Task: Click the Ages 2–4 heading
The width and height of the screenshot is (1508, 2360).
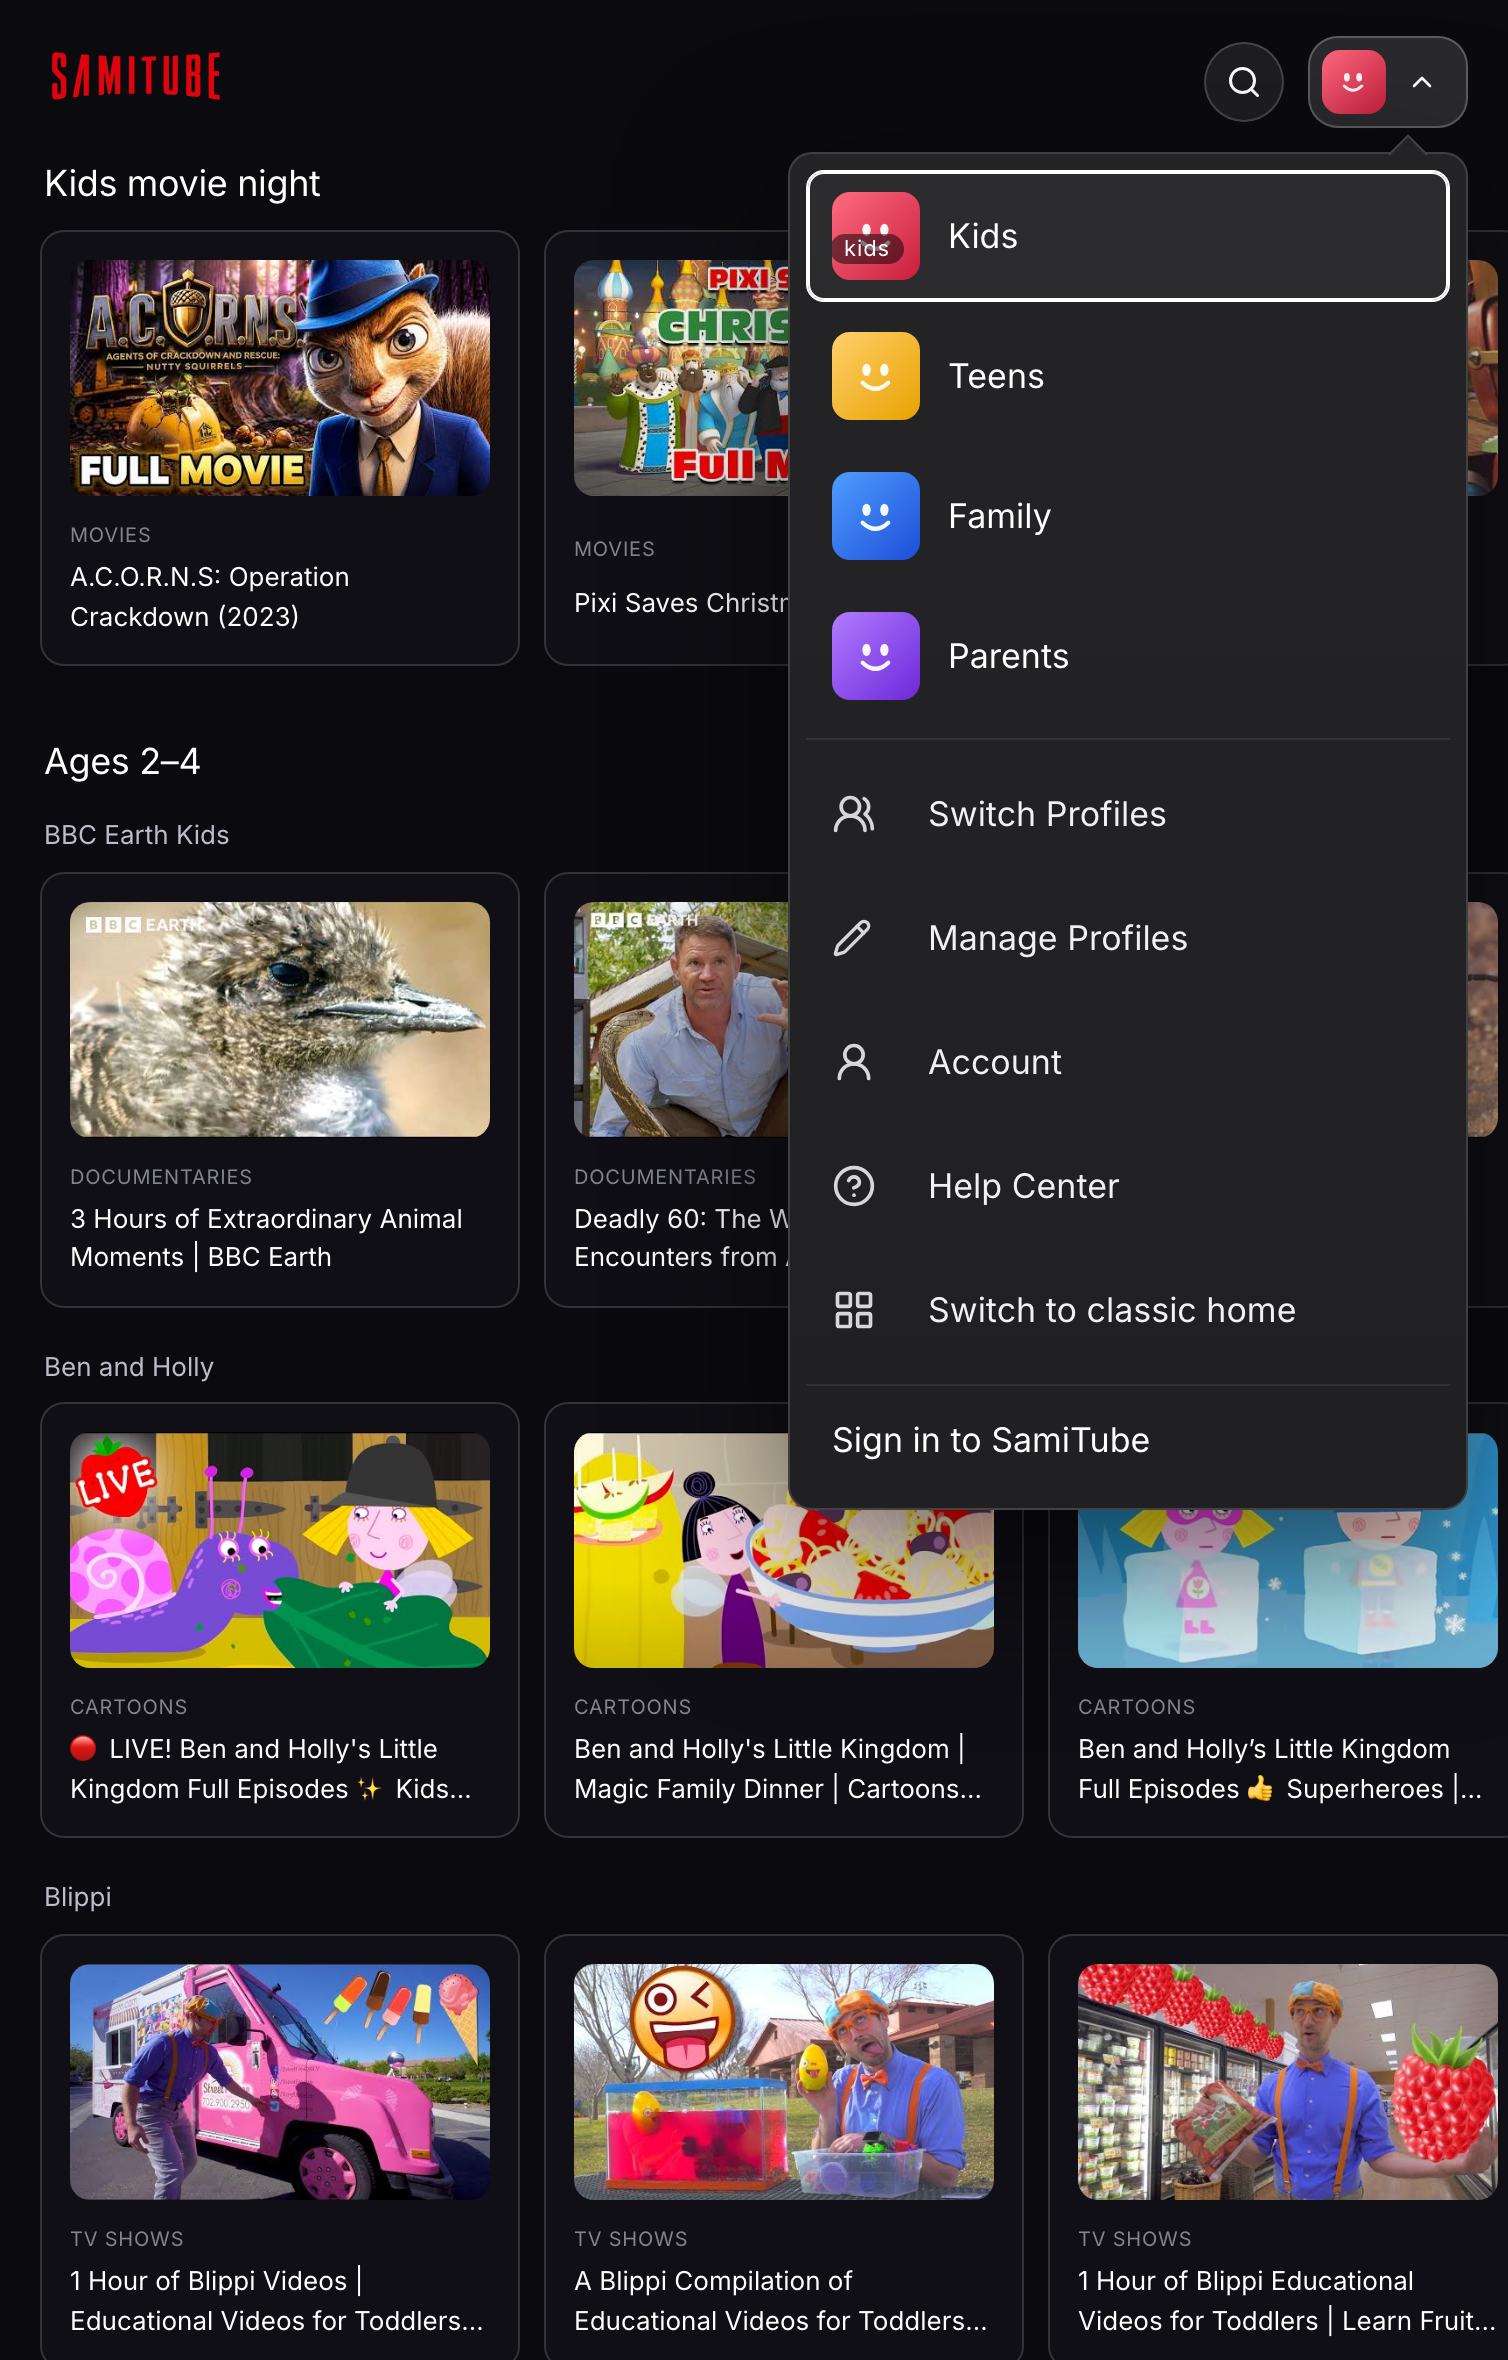Action: point(122,762)
